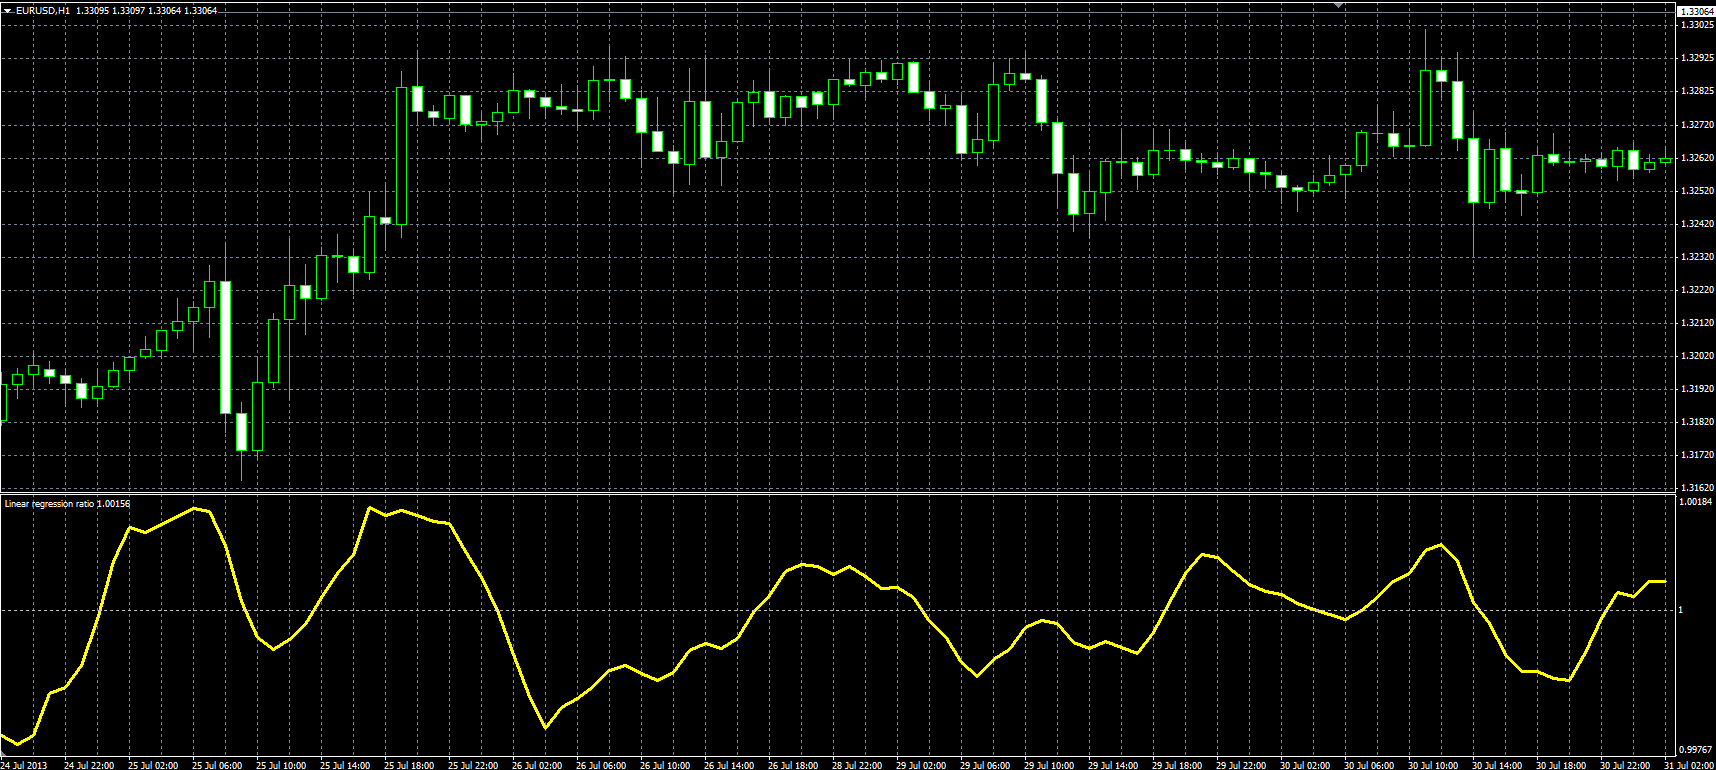Click the '25 Jul 10:00' time axis label

coord(281,765)
